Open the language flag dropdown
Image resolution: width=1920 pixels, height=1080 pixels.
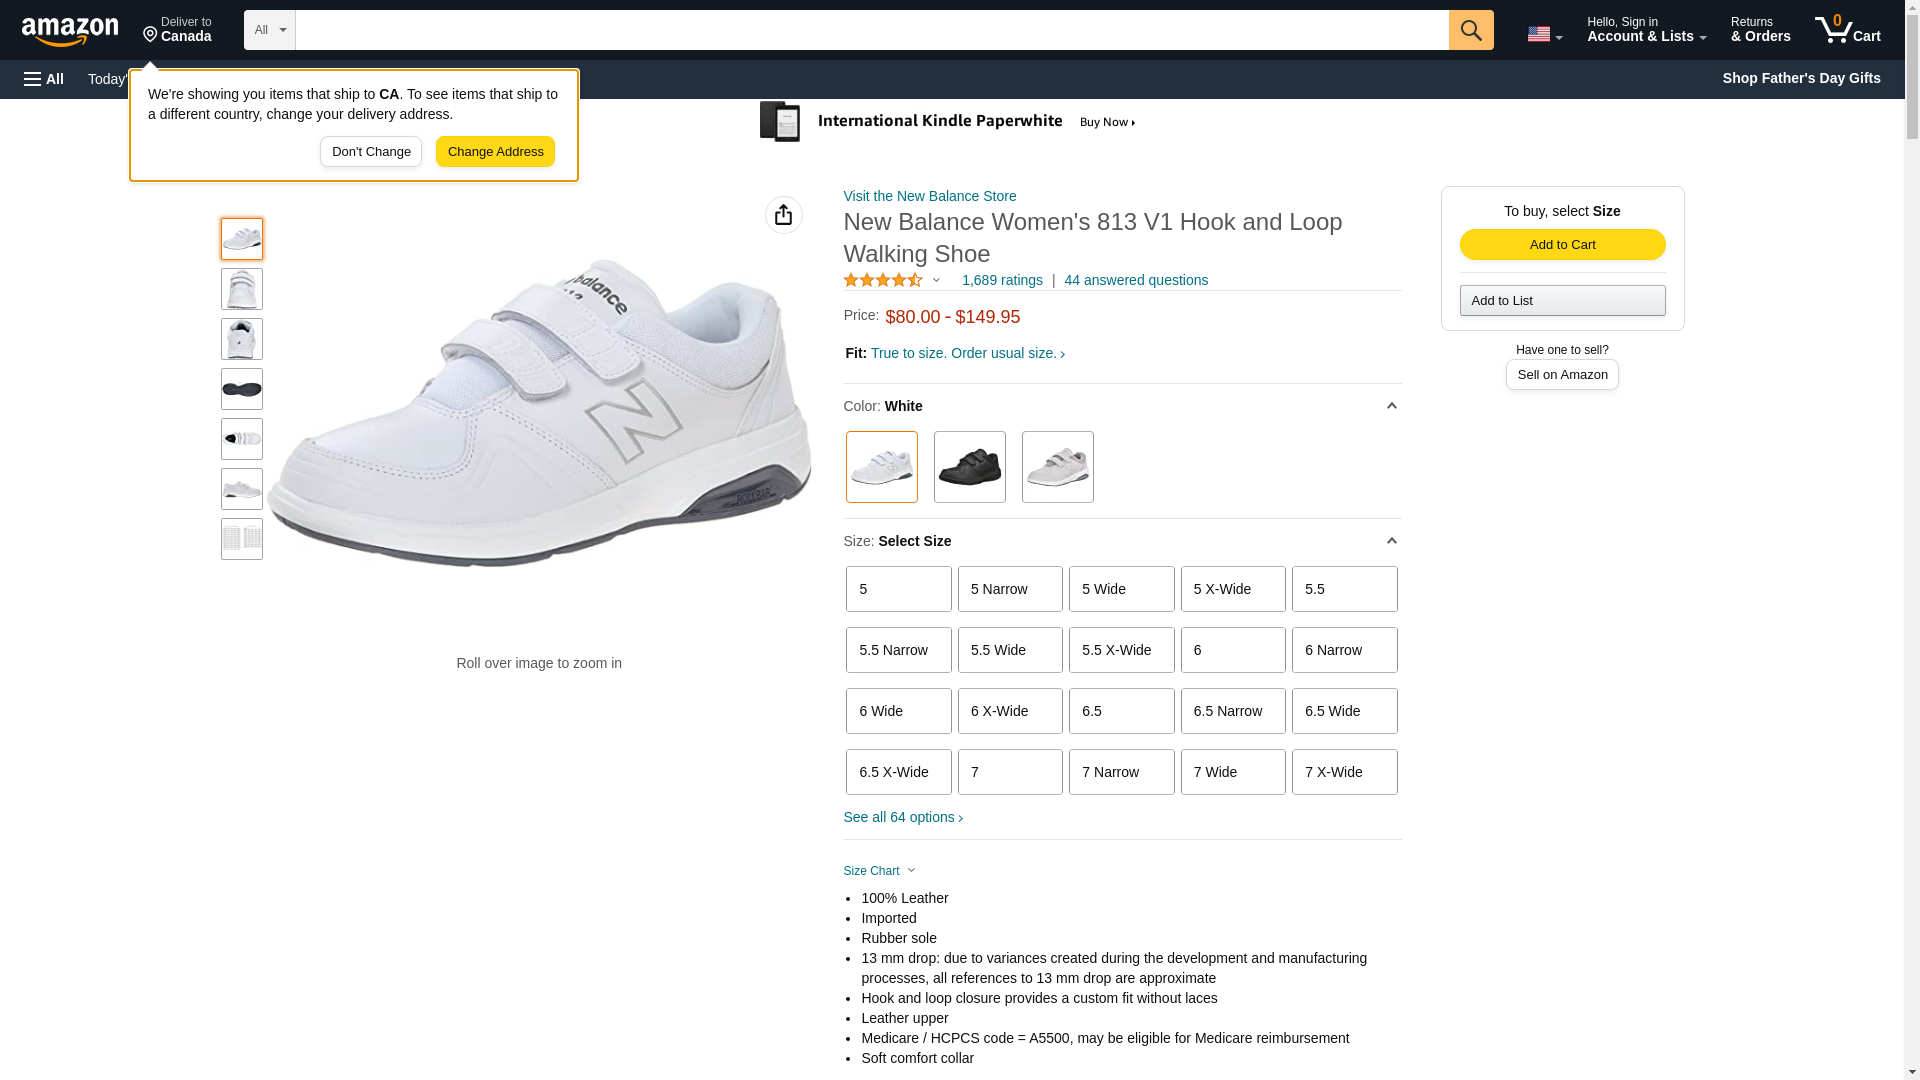pos(1543,34)
